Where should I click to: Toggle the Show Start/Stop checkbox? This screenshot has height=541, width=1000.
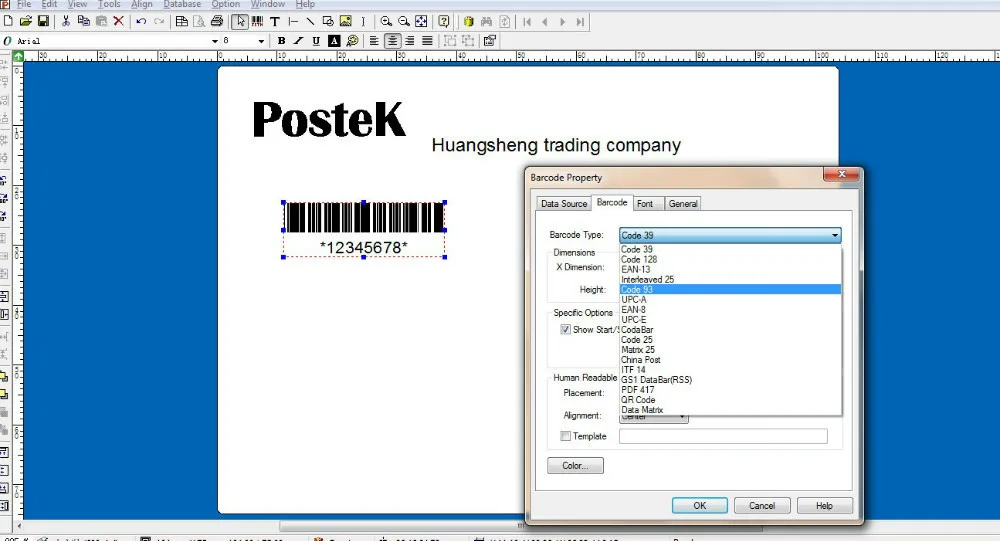(x=565, y=329)
